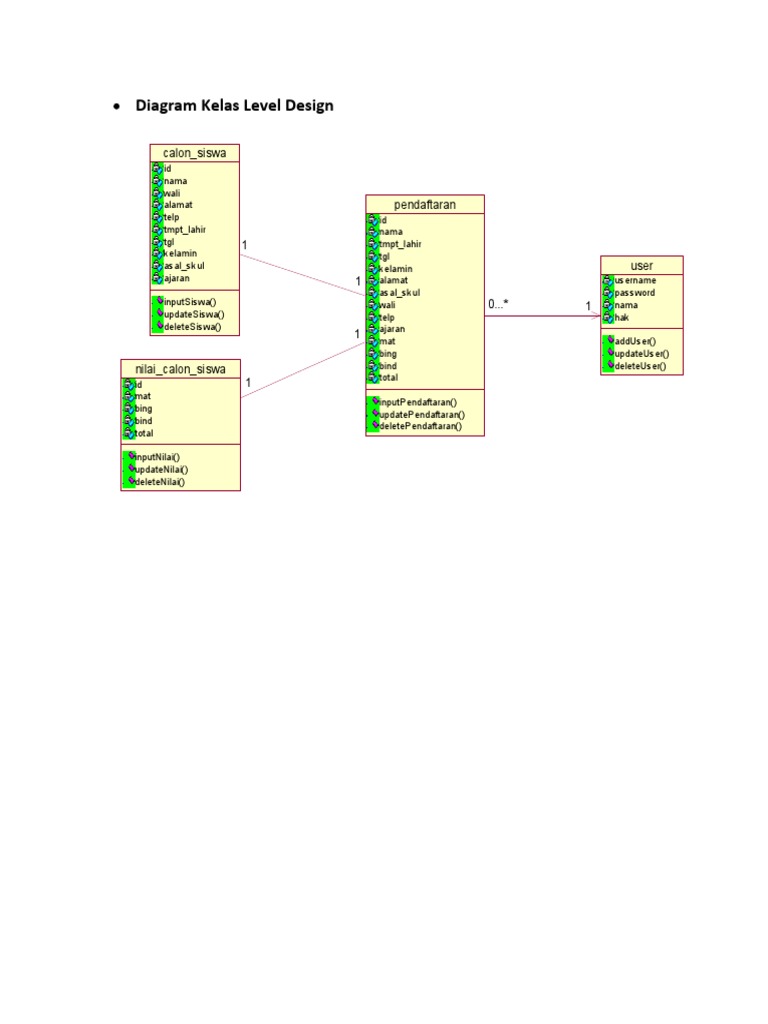
Task: Click the ajaran attribute in calon_siswa
Action: point(176,278)
